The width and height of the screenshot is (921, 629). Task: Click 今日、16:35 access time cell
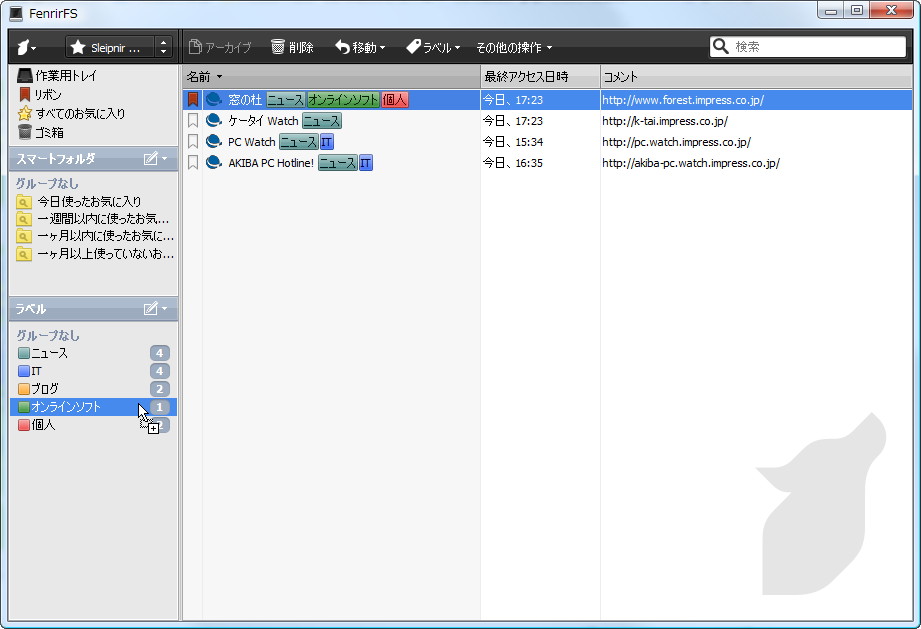(x=513, y=163)
